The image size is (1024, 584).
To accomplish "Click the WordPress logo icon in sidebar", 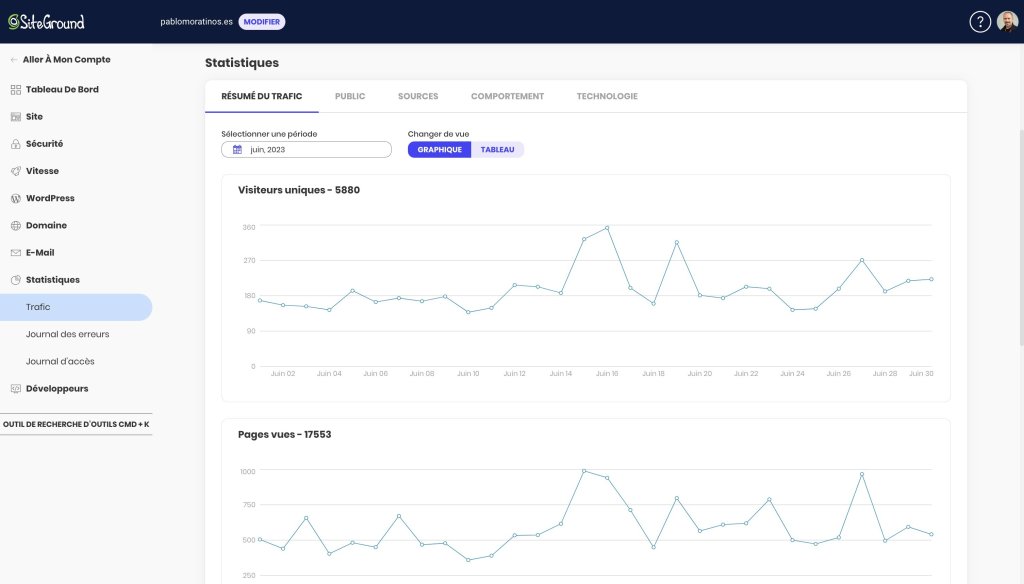I will 16,198.
